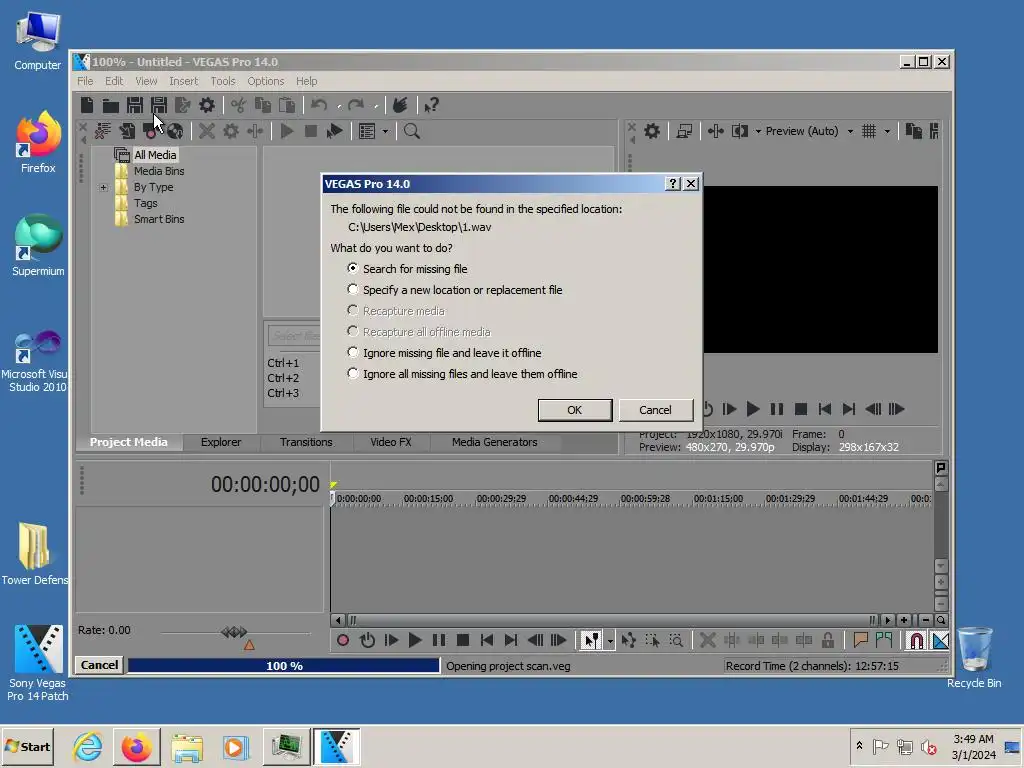The image size is (1024, 768).
Task: Click the Insert Region icon in the timeline toolbar
Action: [884, 641]
